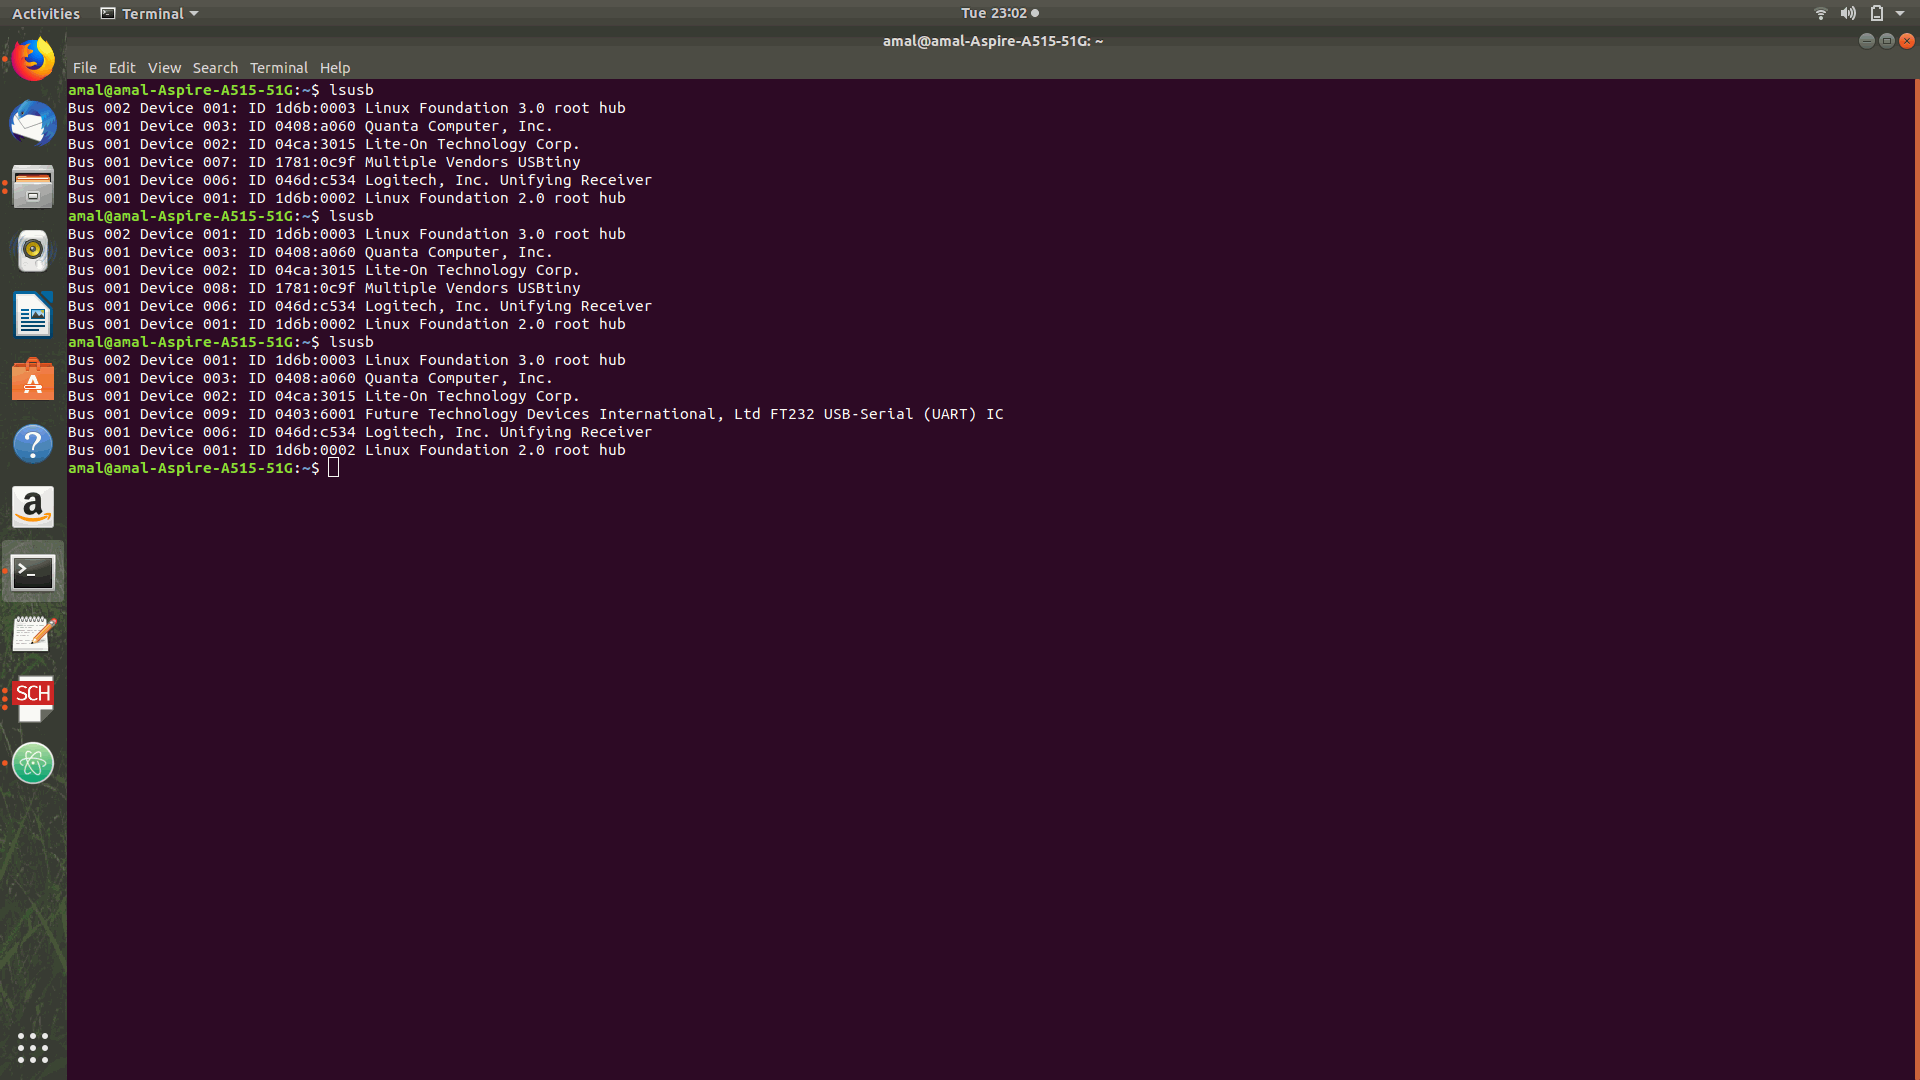This screenshot has width=1920, height=1080.
Task: Open the Search menu
Action: 215,68
